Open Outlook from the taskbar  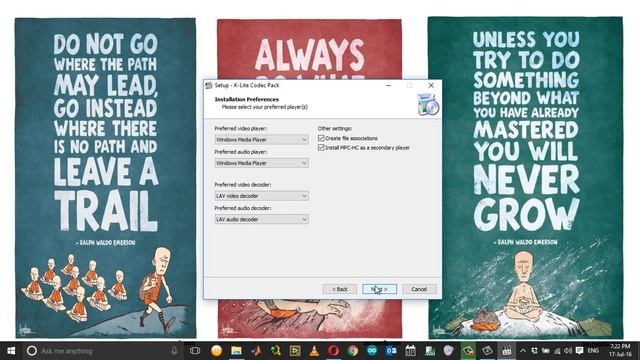pyautogui.click(x=391, y=351)
